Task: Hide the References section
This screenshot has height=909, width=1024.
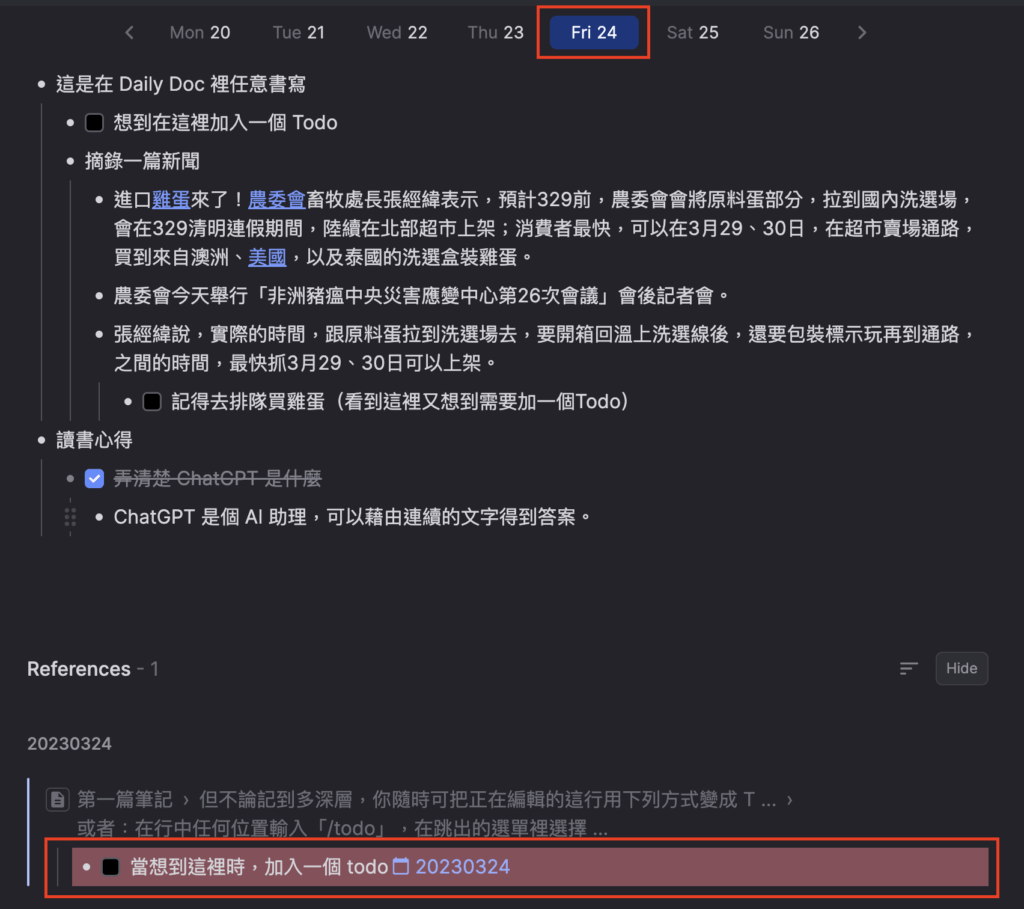Action: pyautogui.click(x=961, y=668)
